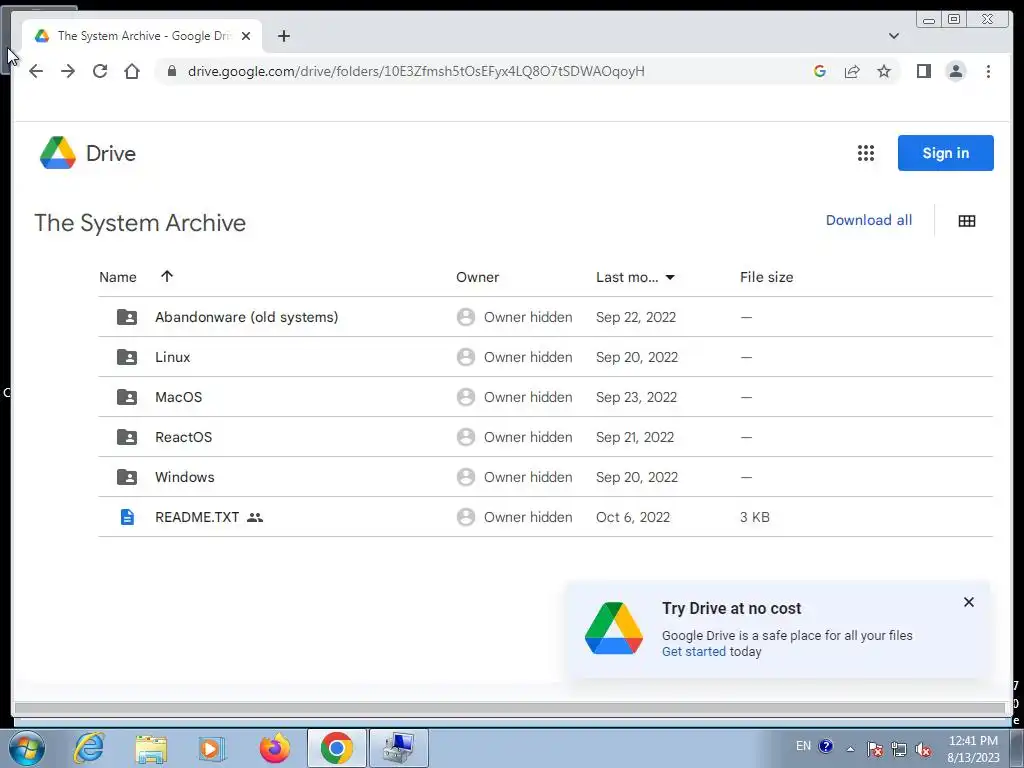The image size is (1024, 768).
Task: Open the Google apps grid
Action: tap(865, 153)
